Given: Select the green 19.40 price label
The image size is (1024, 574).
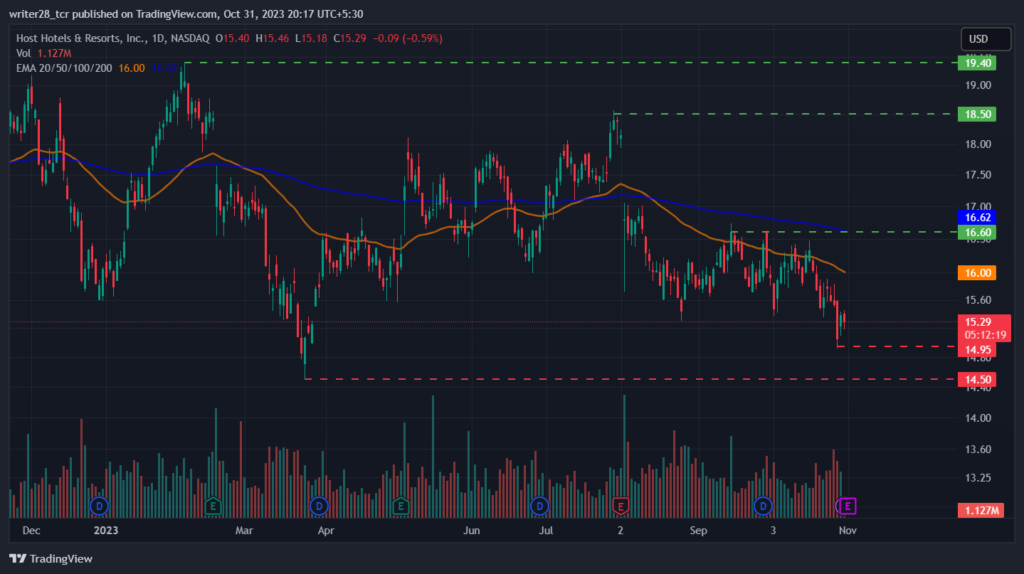Looking at the screenshot, I should pos(977,63).
